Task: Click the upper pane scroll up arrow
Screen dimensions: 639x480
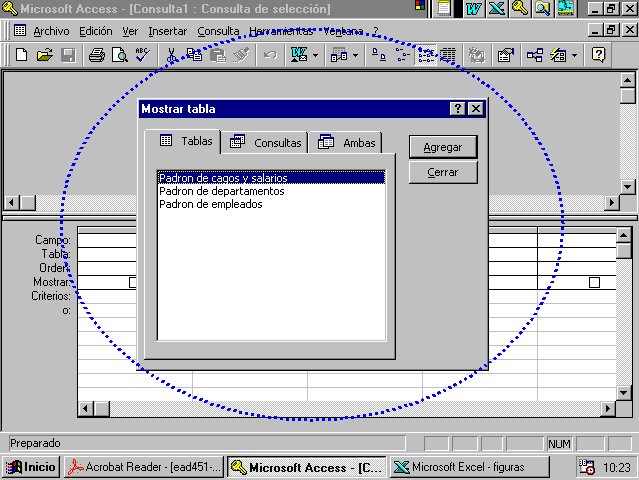Action: coord(628,80)
